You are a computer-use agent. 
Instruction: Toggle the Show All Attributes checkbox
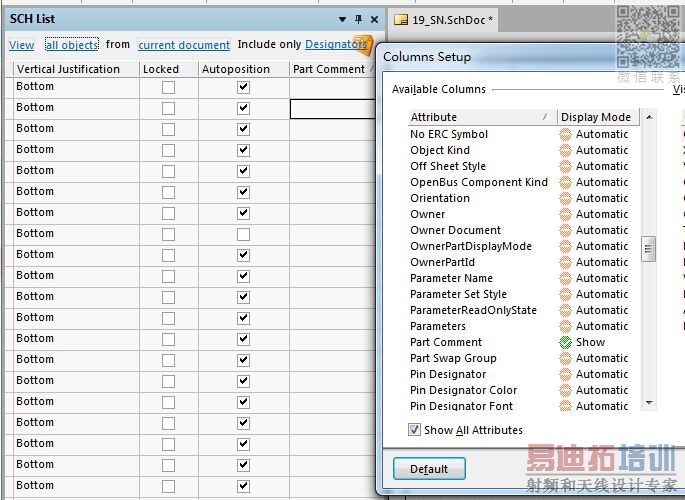(x=414, y=430)
